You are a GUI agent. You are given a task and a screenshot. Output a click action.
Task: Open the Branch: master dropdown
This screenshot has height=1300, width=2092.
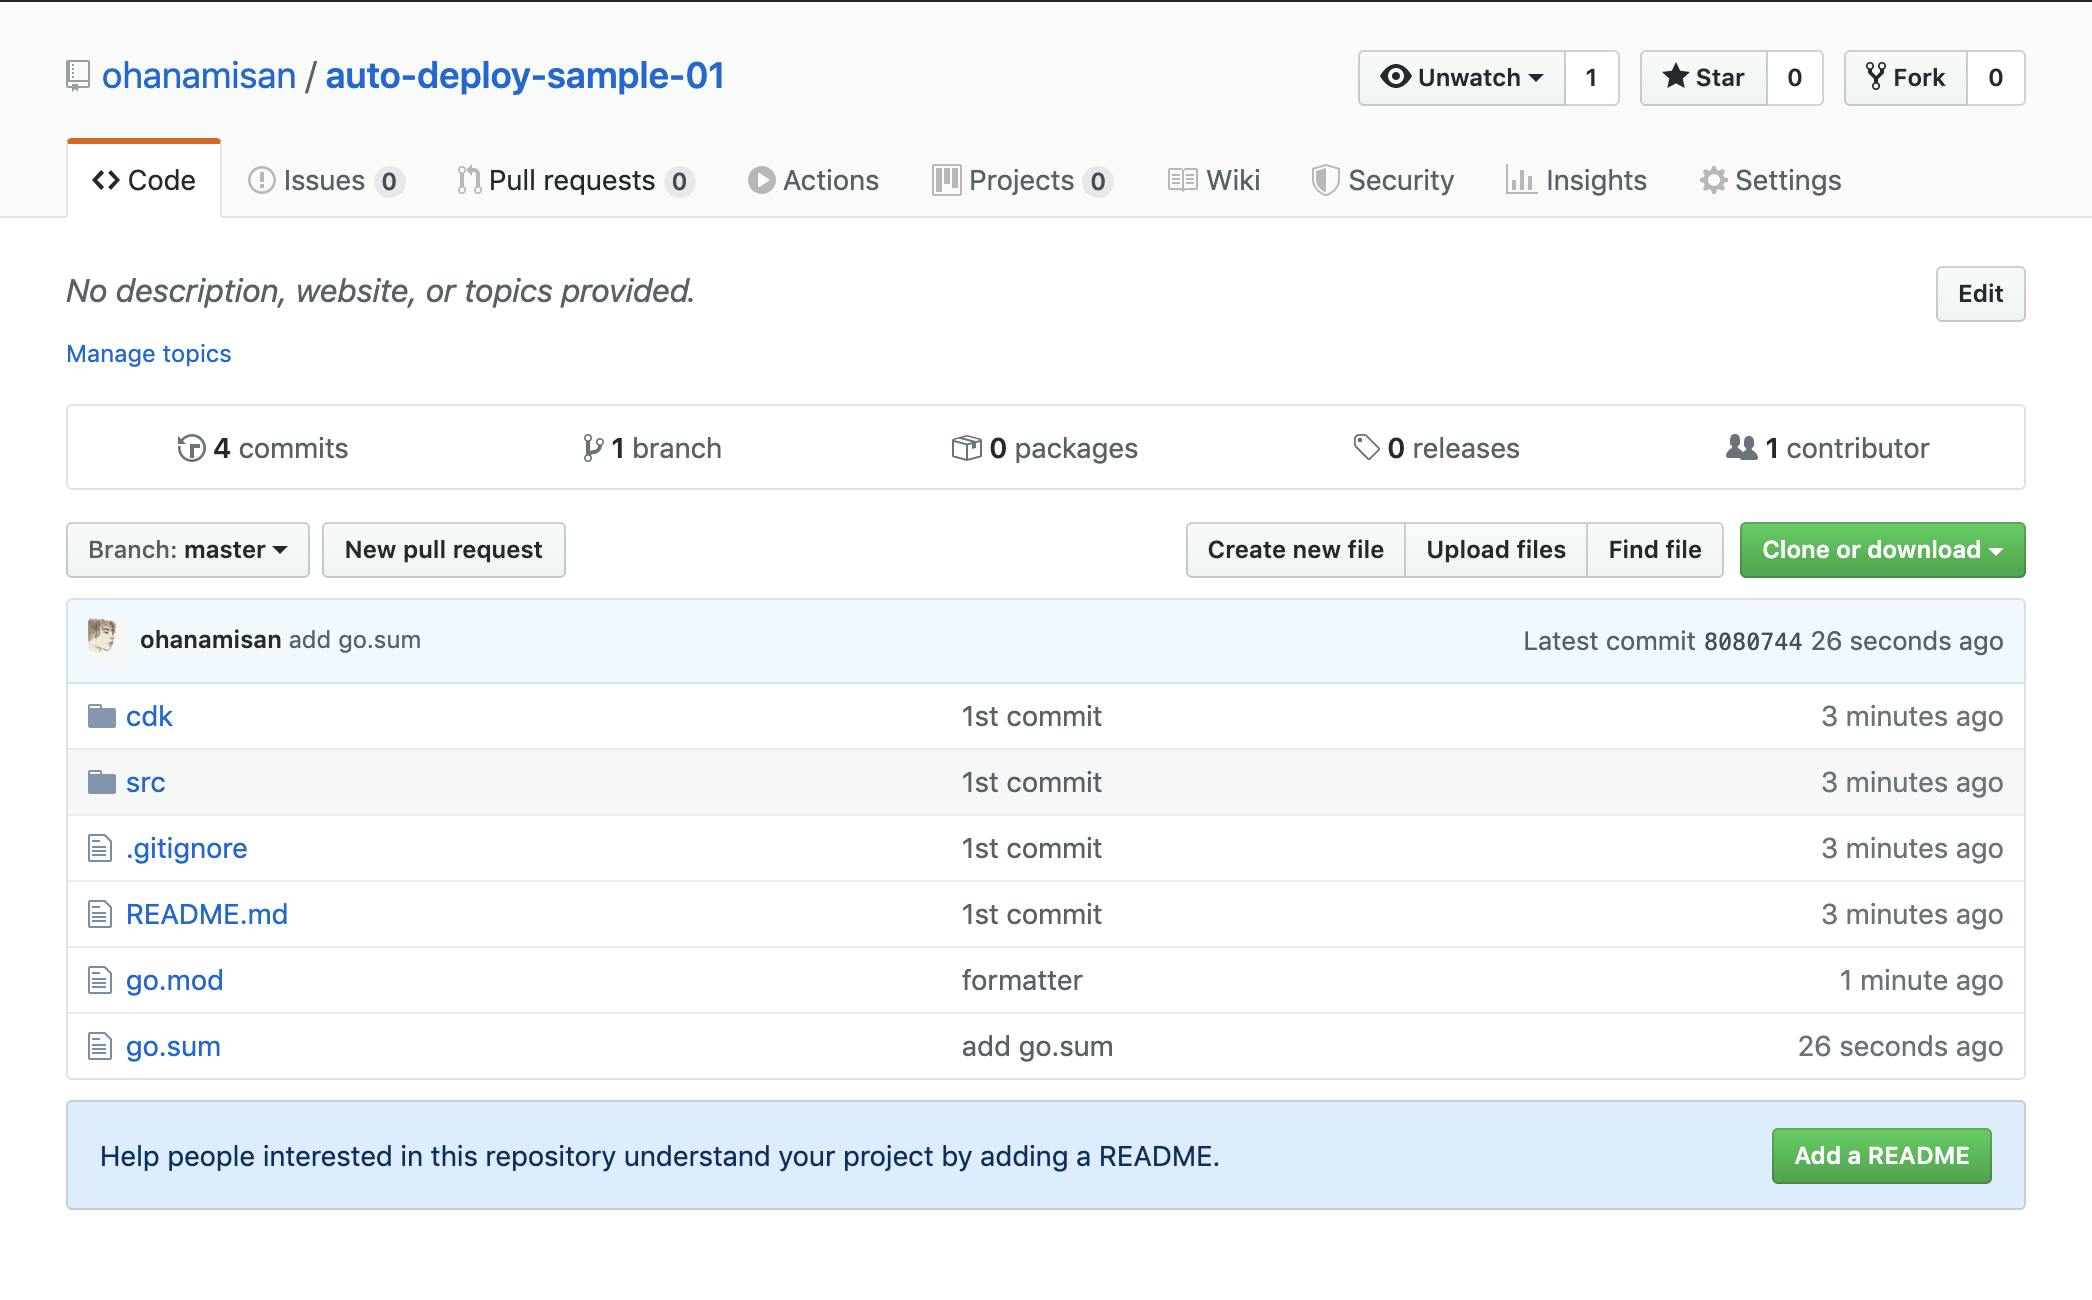[188, 550]
